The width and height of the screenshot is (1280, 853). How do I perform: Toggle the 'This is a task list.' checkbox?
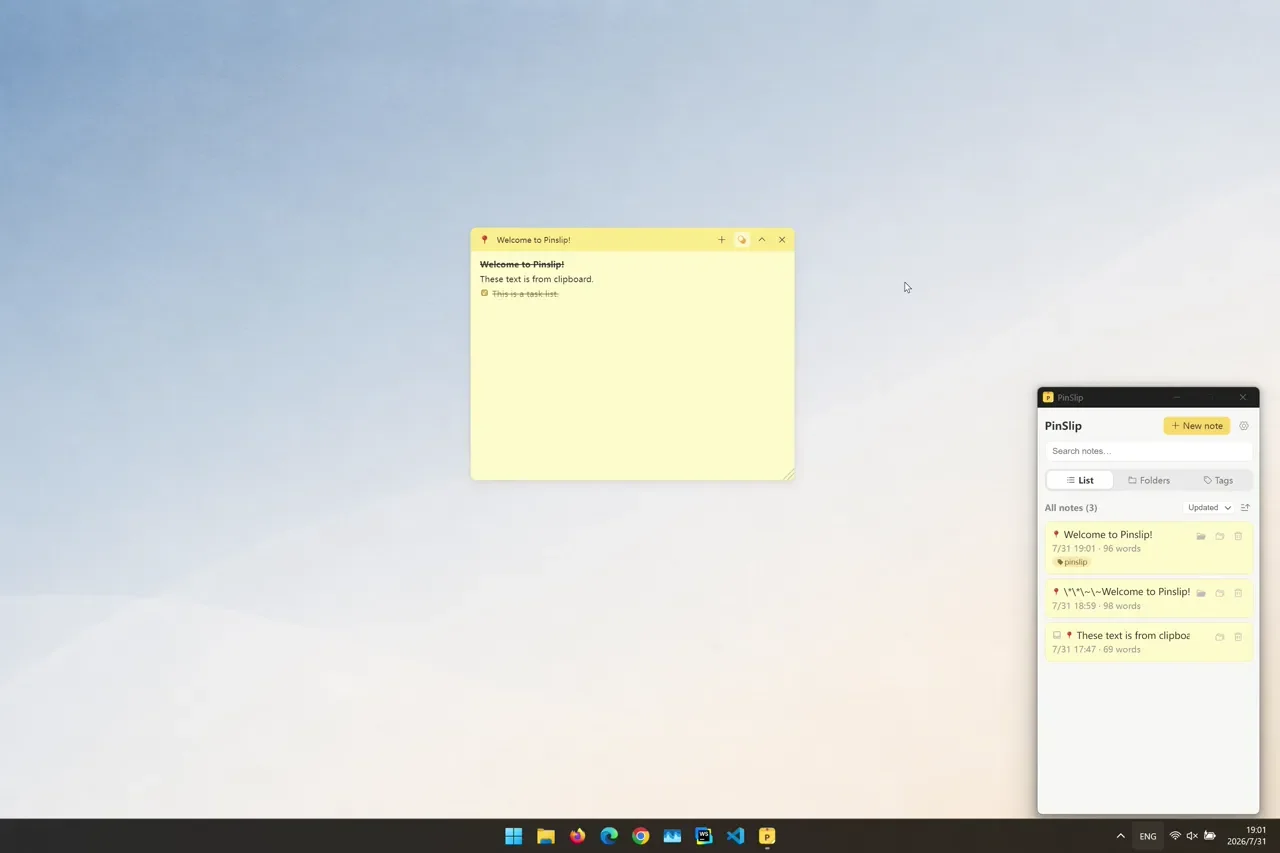click(x=485, y=293)
